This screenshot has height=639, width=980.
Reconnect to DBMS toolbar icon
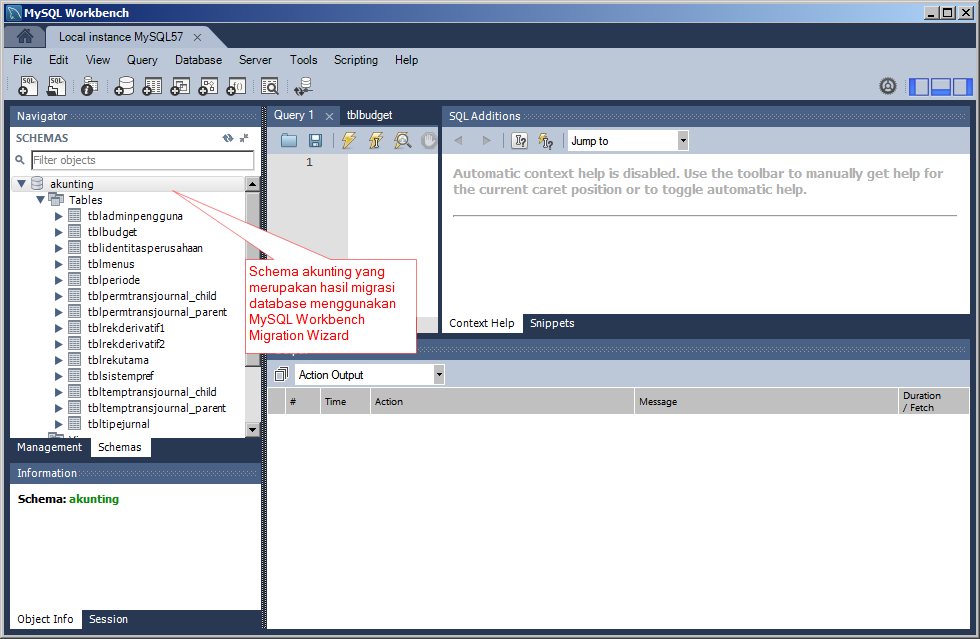pyautogui.click(x=304, y=86)
